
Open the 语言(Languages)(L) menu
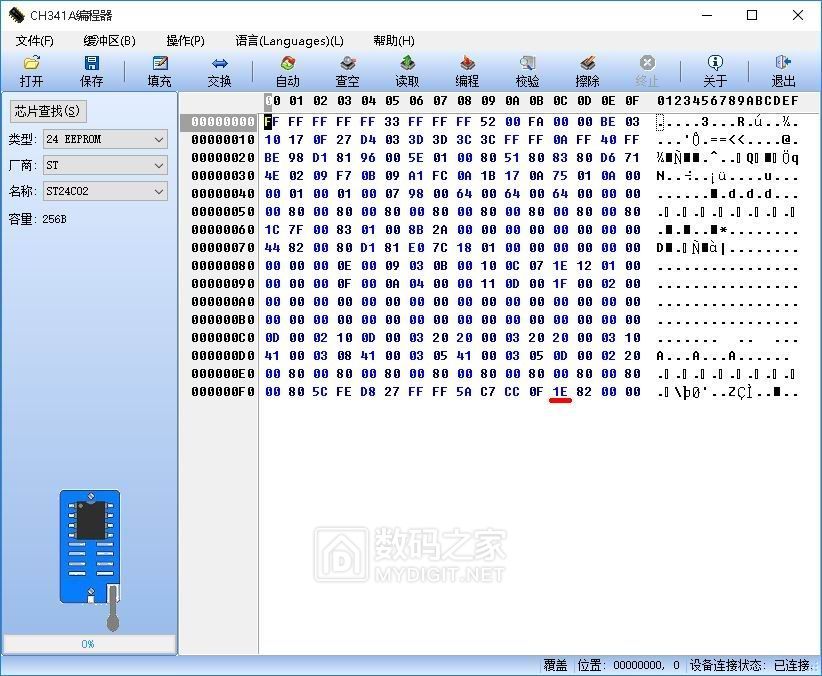click(x=289, y=41)
